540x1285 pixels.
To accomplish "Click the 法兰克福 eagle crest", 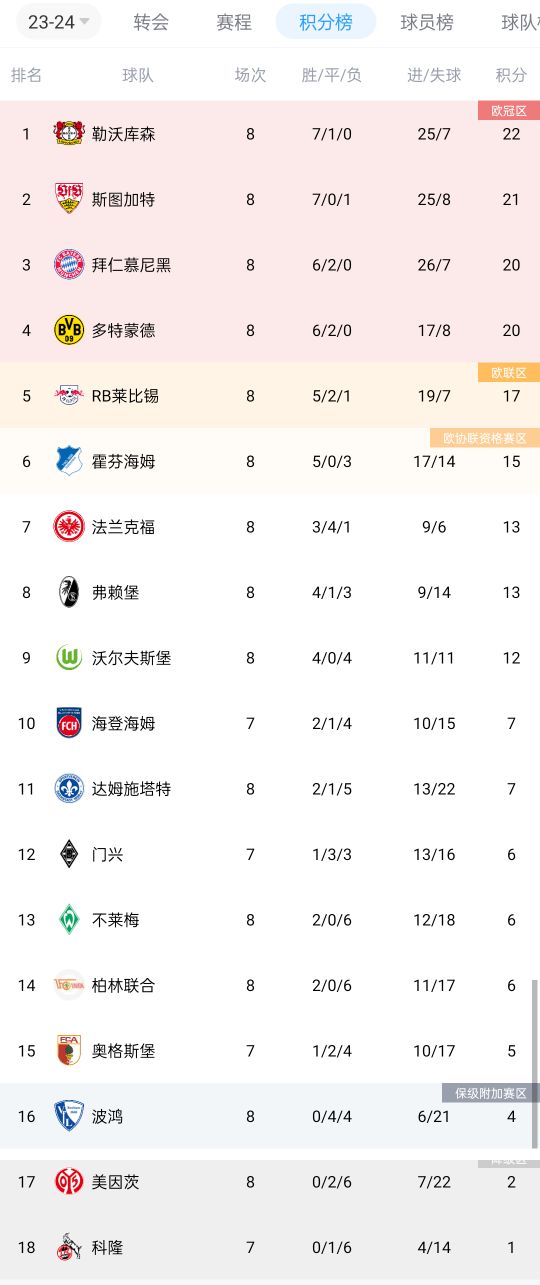I will click(69, 527).
